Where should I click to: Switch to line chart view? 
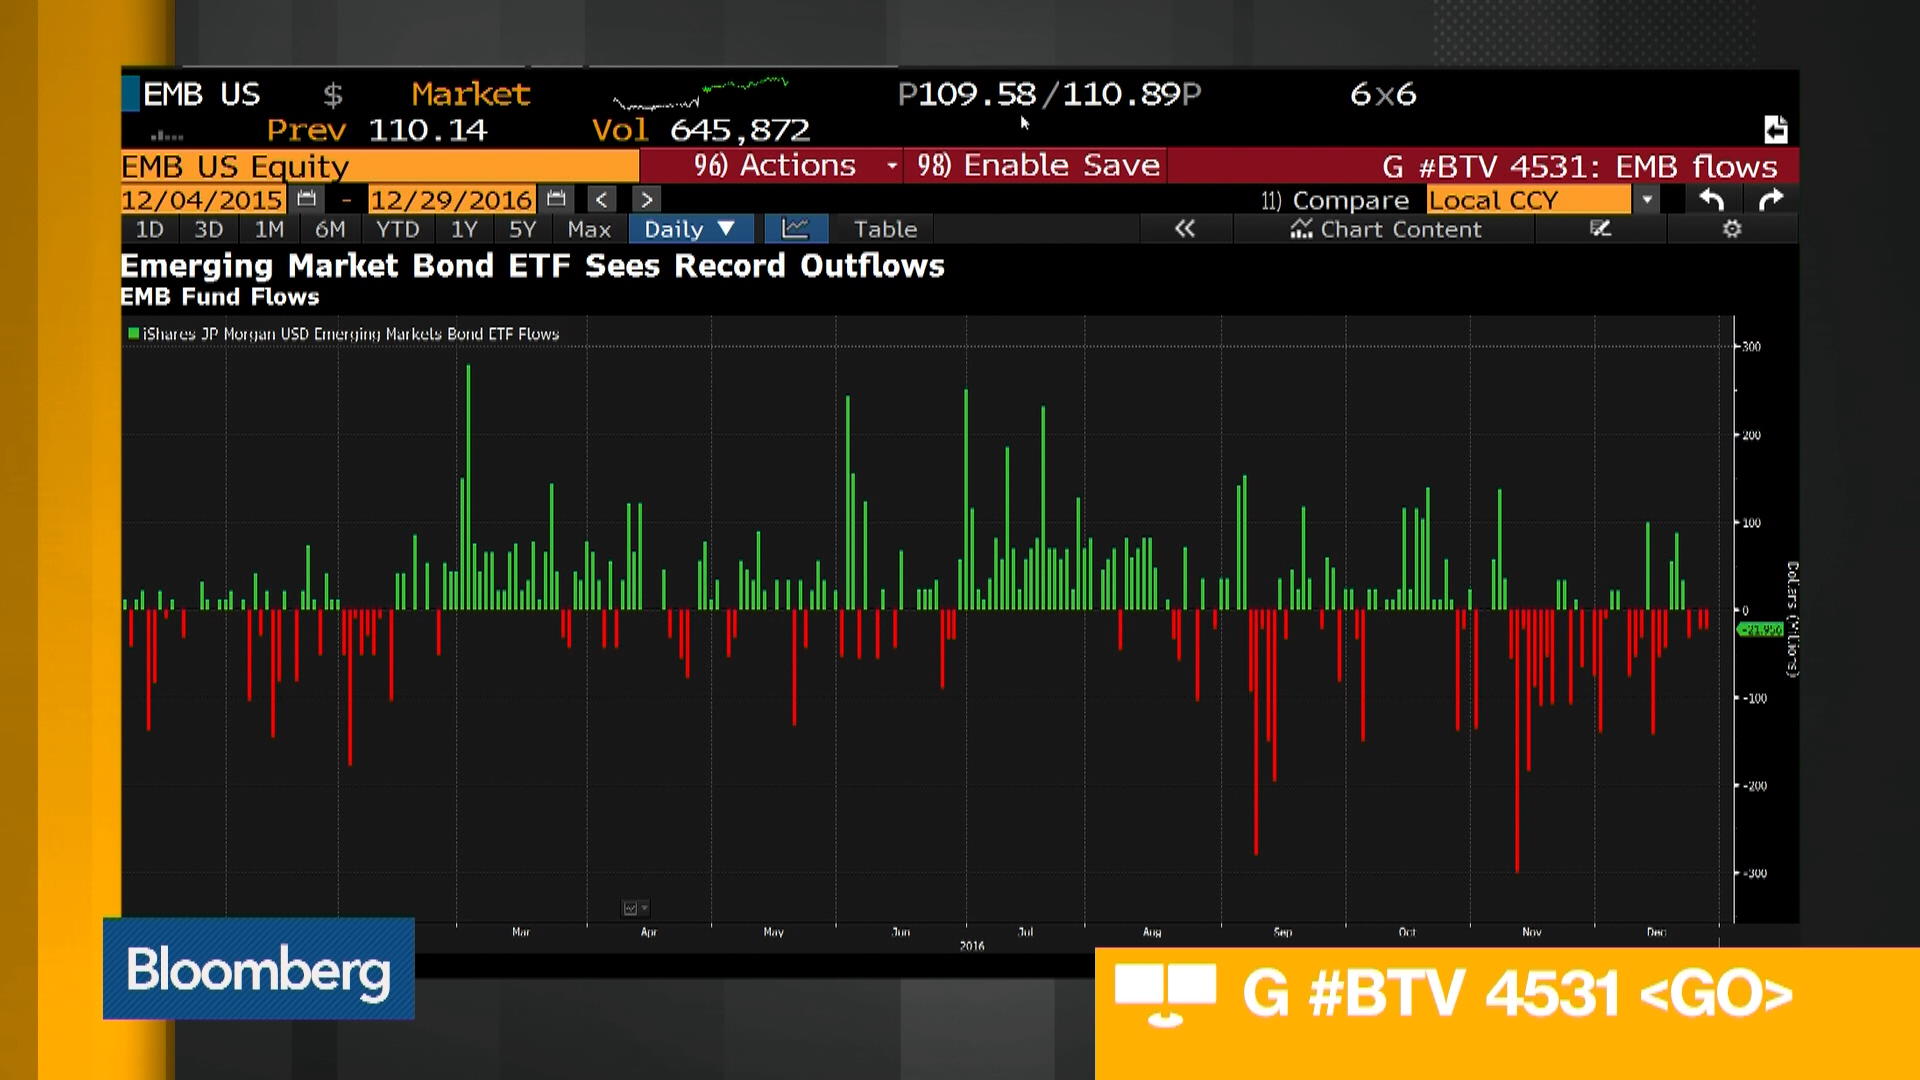(x=795, y=229)
